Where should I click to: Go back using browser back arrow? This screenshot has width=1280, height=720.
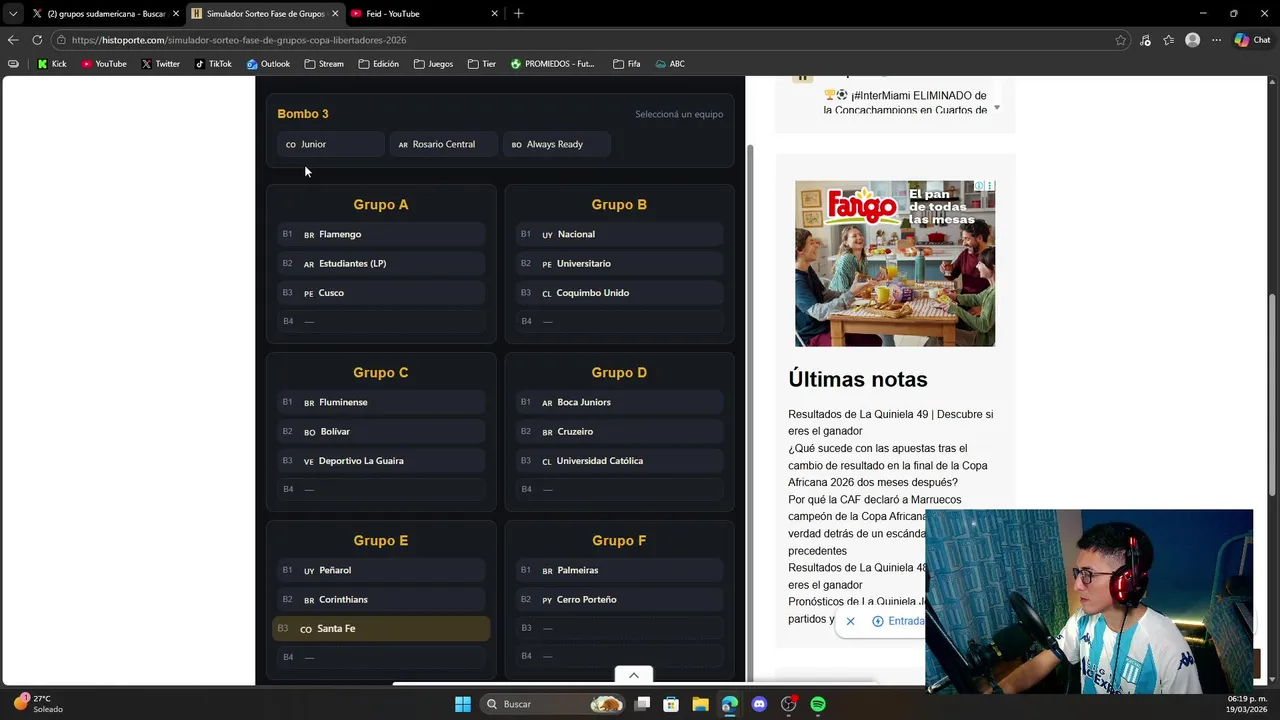point(12,40)
